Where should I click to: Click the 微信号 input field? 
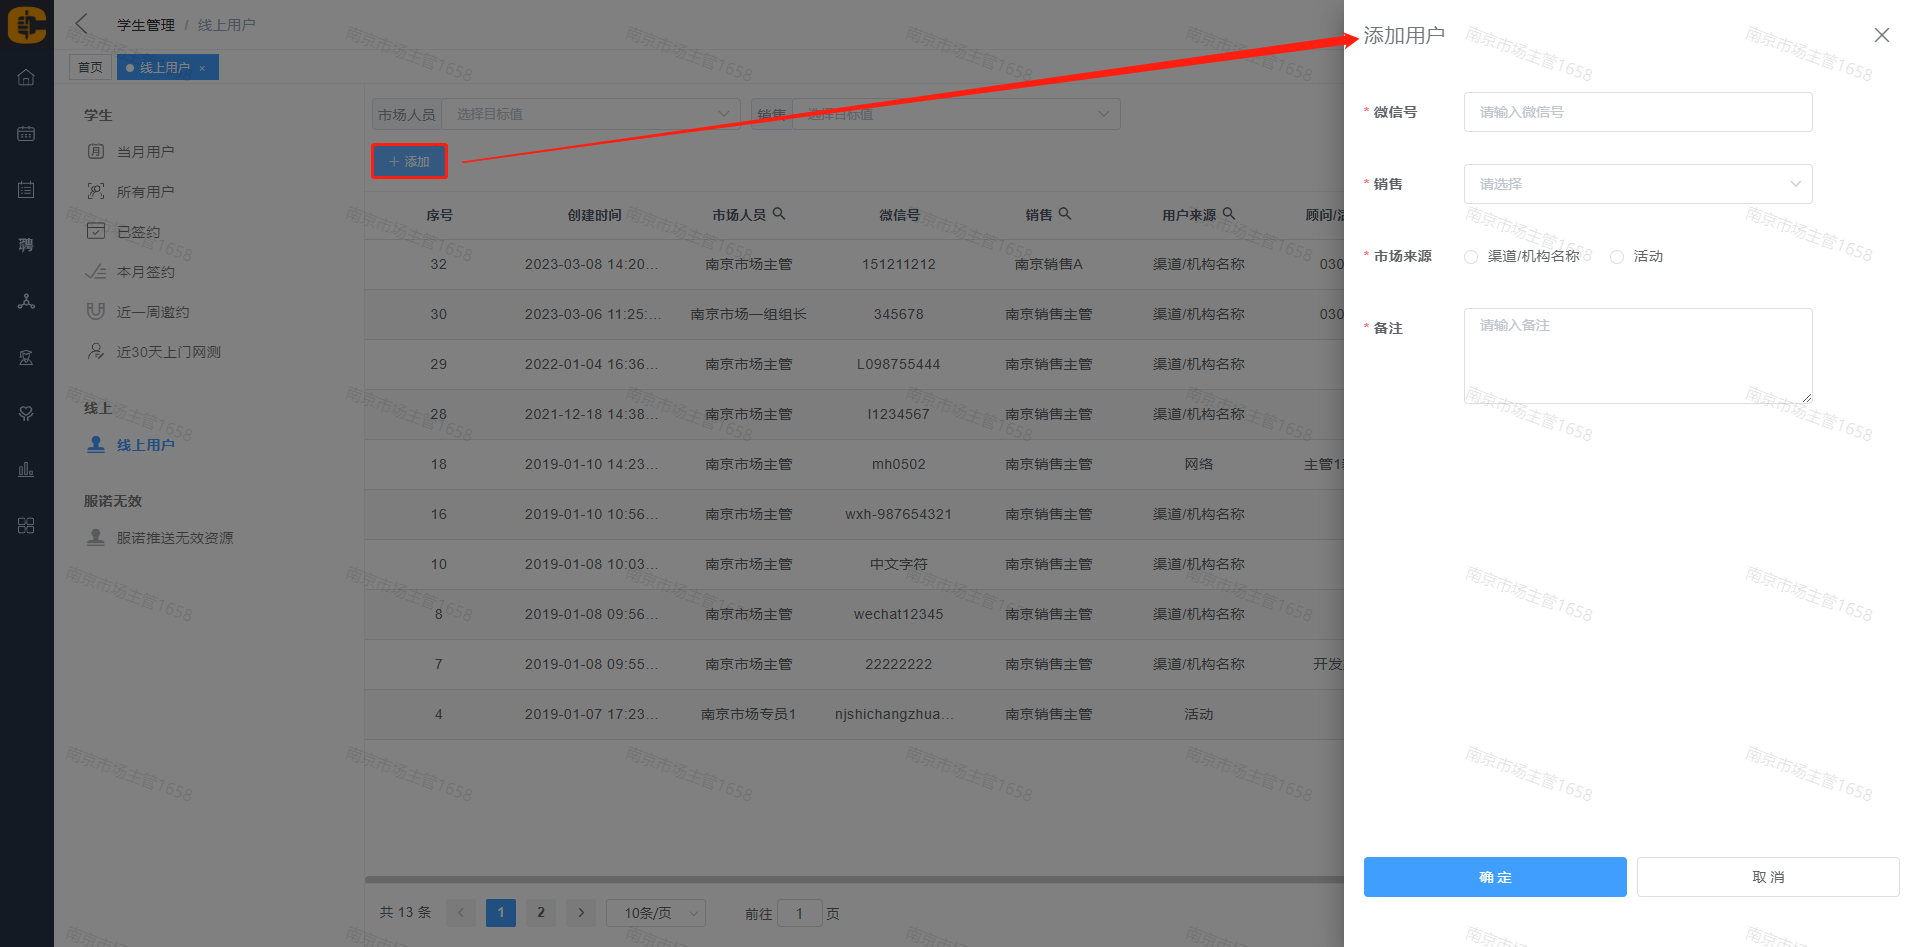(1637, 112)
